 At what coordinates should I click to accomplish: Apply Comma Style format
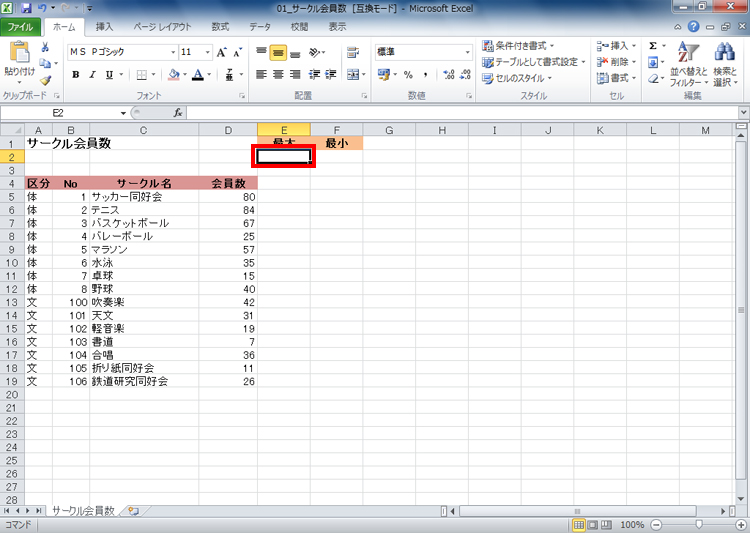[425, 75]
